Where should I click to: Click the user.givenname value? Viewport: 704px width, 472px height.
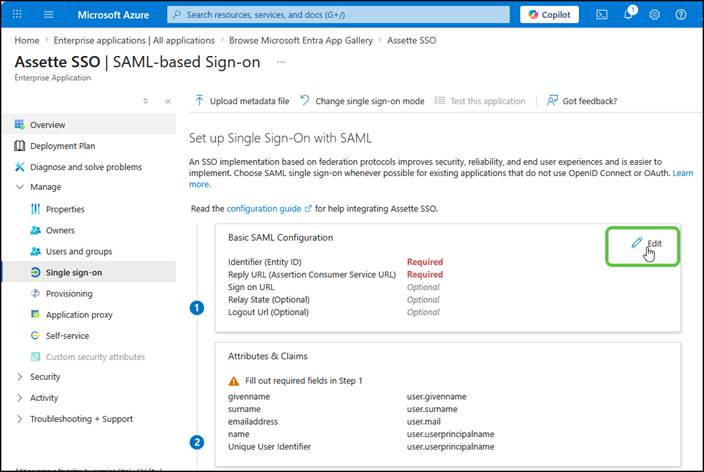pos(436,397)
